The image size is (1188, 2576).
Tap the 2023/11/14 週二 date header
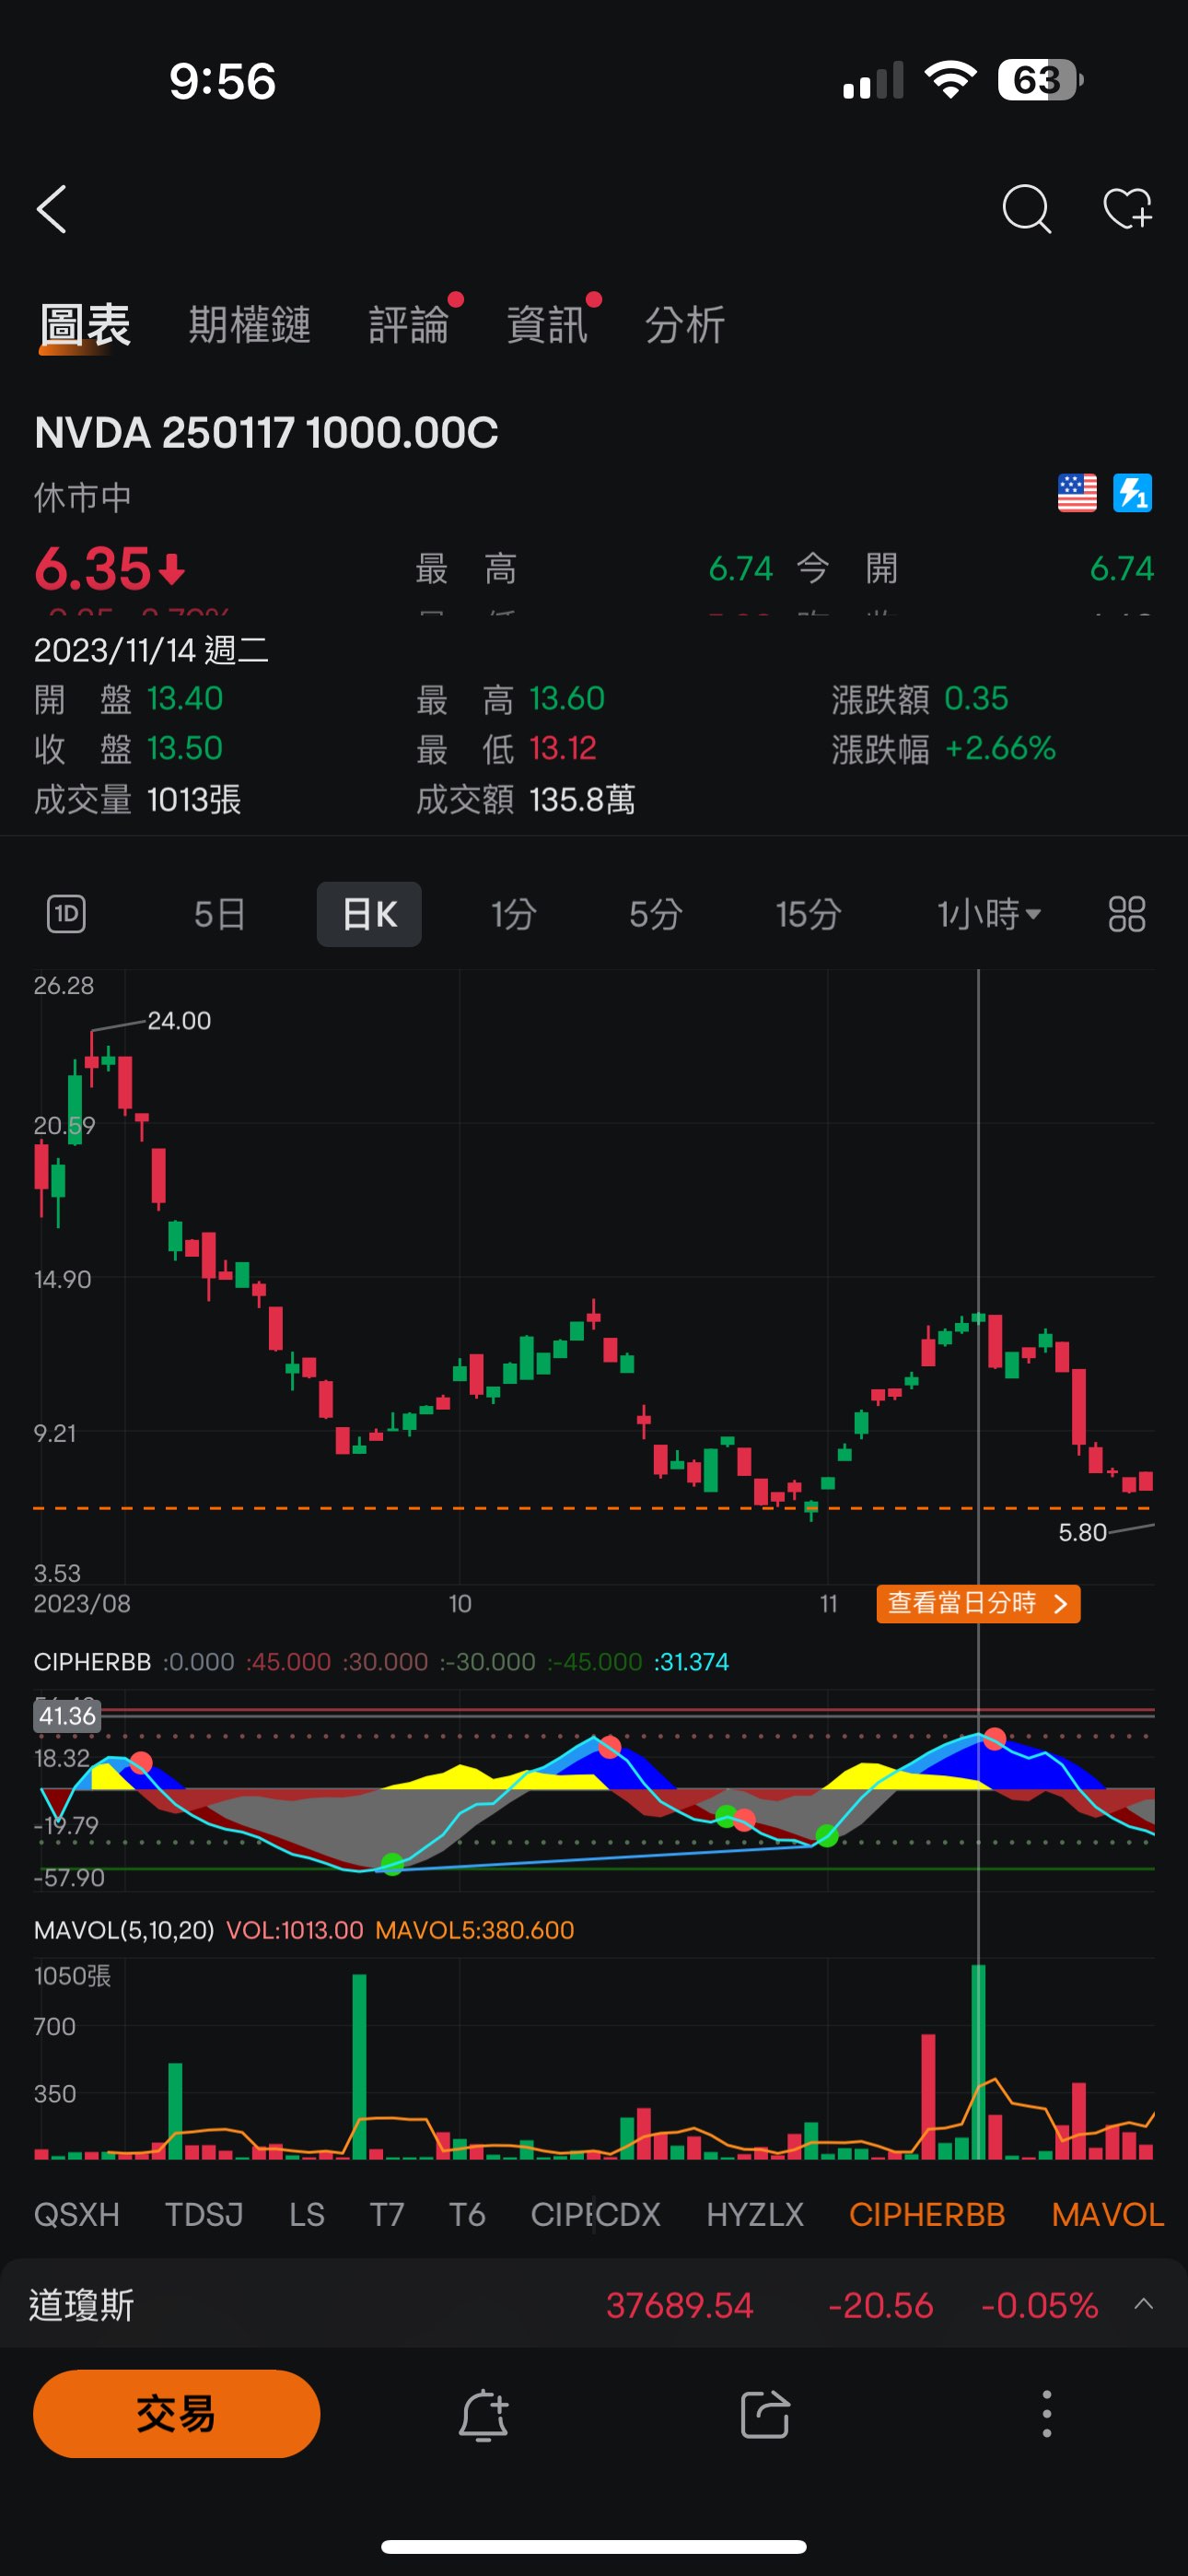coord(151,651)
